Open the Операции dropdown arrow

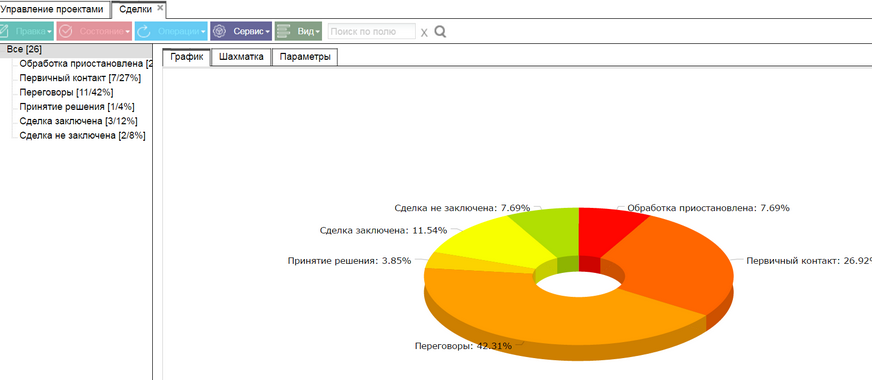point(204,32)
